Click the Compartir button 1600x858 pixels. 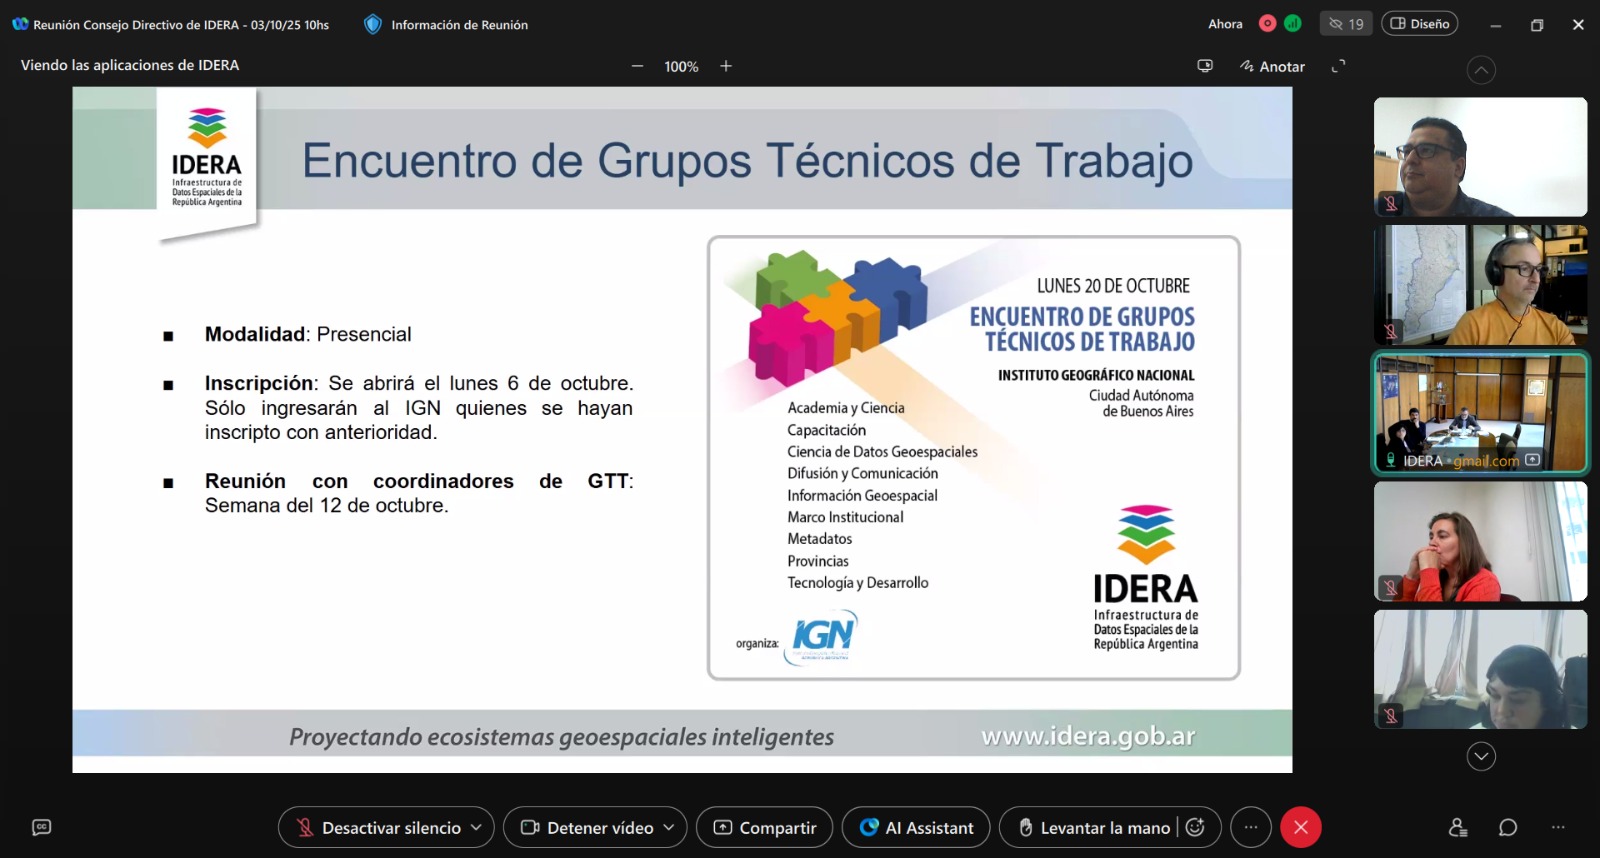coord(765,827)
